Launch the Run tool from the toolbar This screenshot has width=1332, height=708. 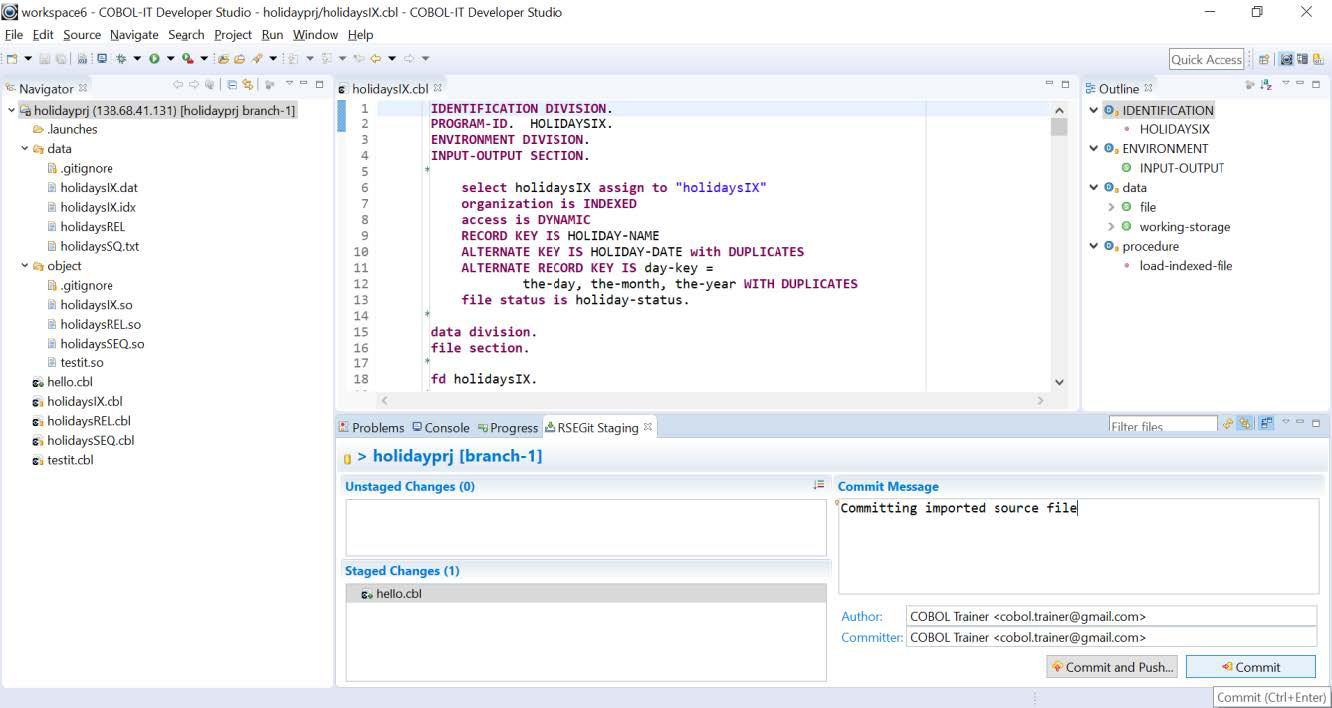pyautogui.click(x=155, y=58)
